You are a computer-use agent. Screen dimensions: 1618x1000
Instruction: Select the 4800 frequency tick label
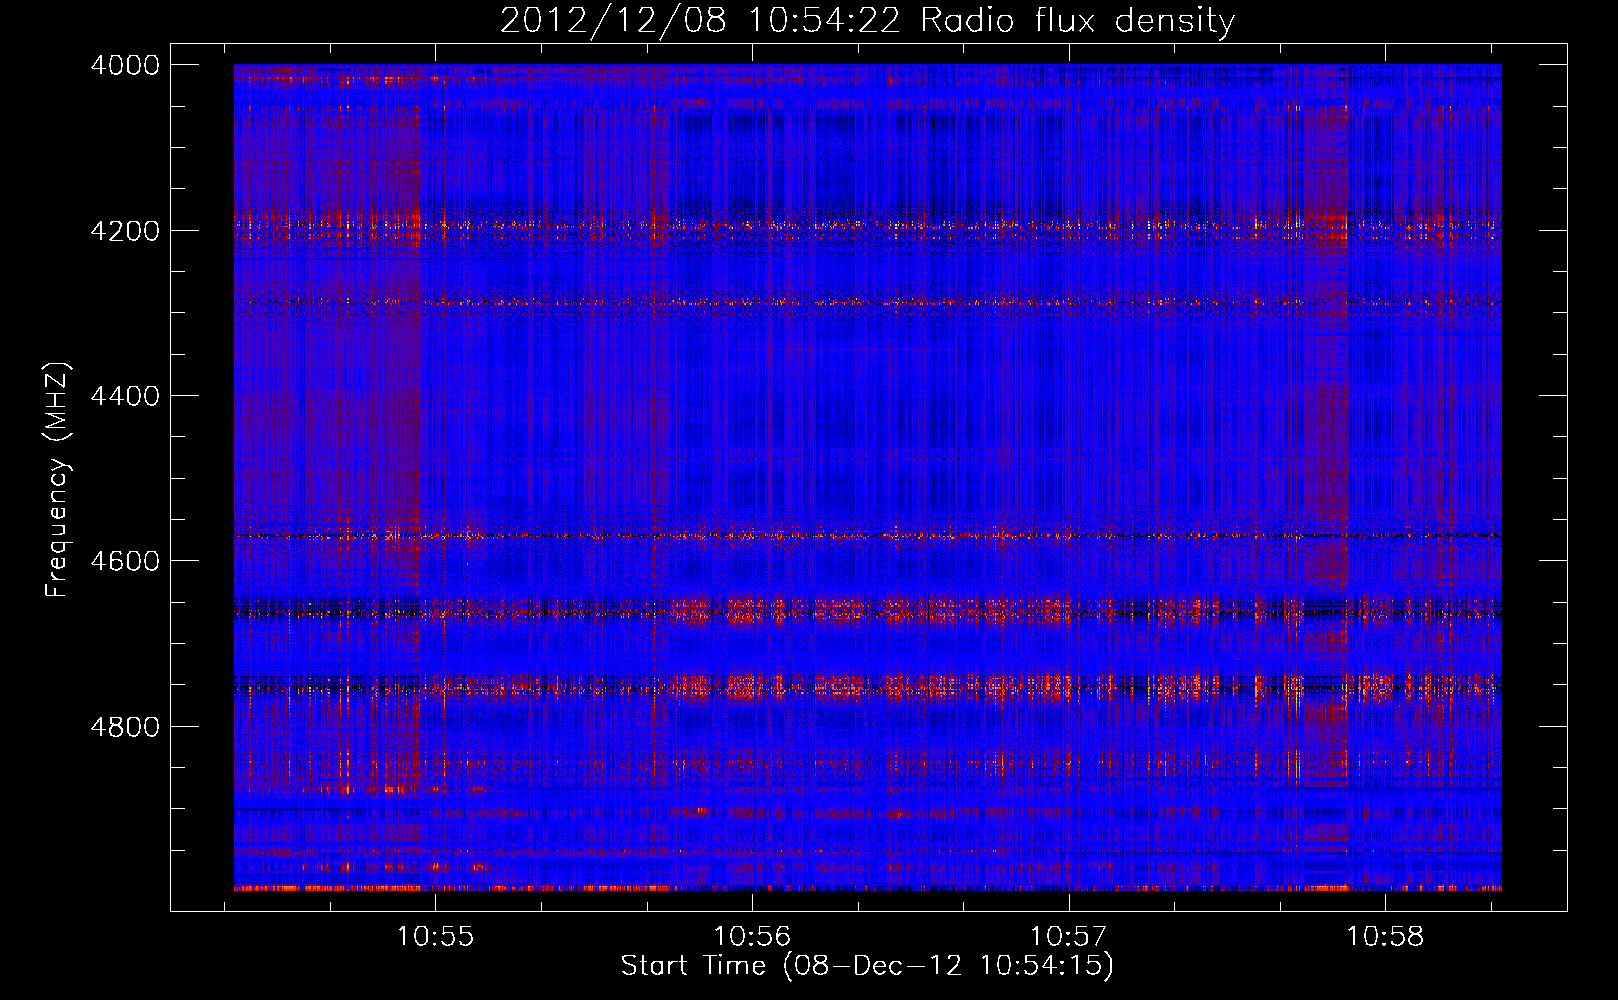(125, 727)
